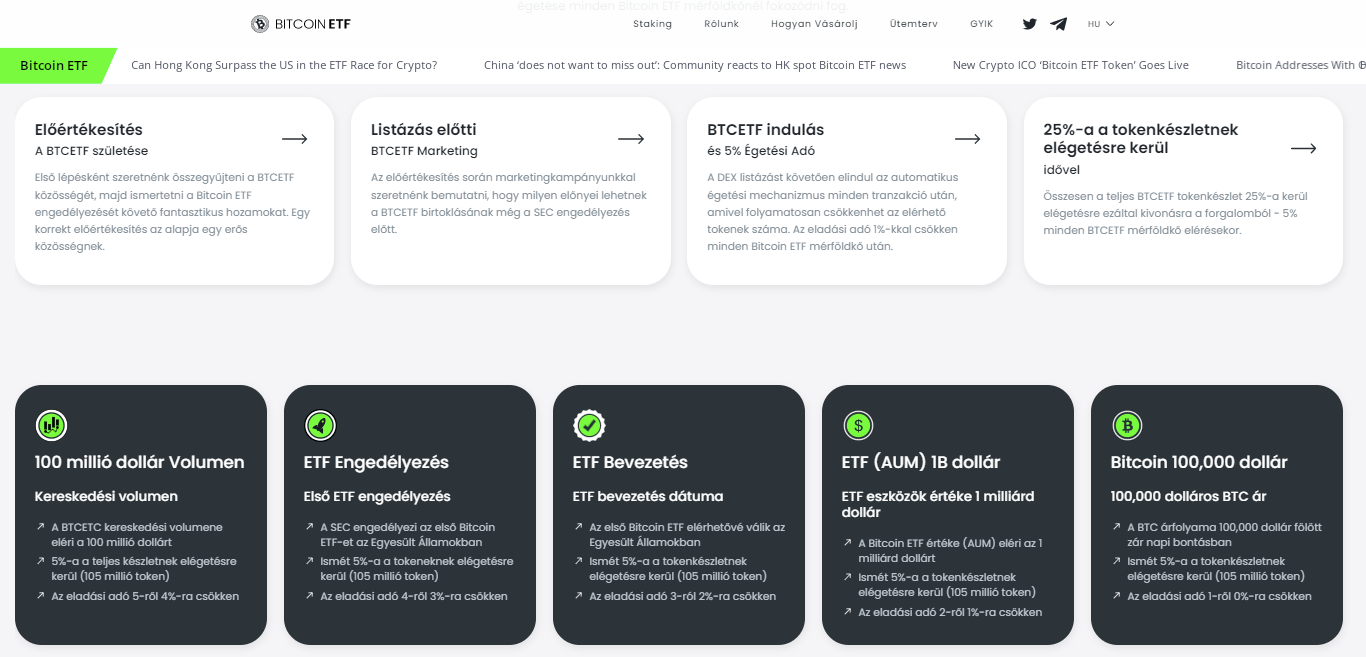The image size is (1366, 657).
Task: Open the HU language dropdown
Action: point(1101,24)
